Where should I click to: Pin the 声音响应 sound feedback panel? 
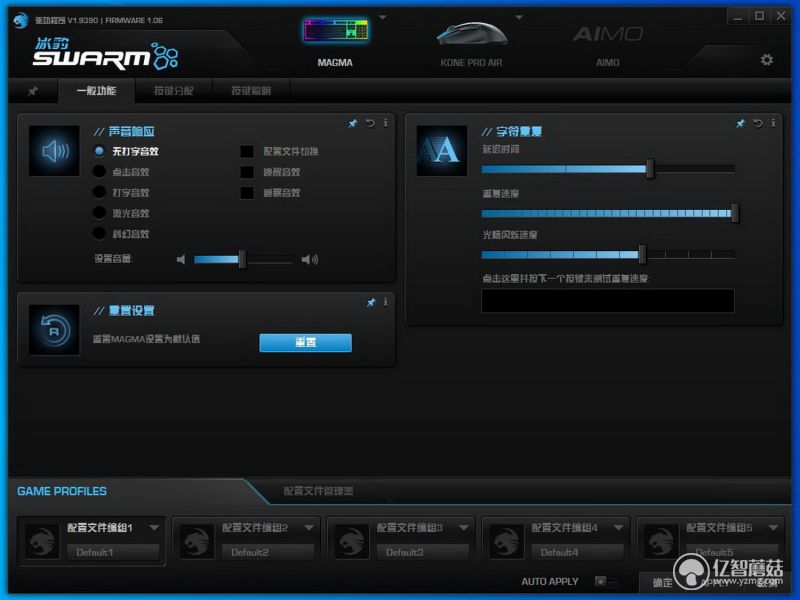point(353,123)
